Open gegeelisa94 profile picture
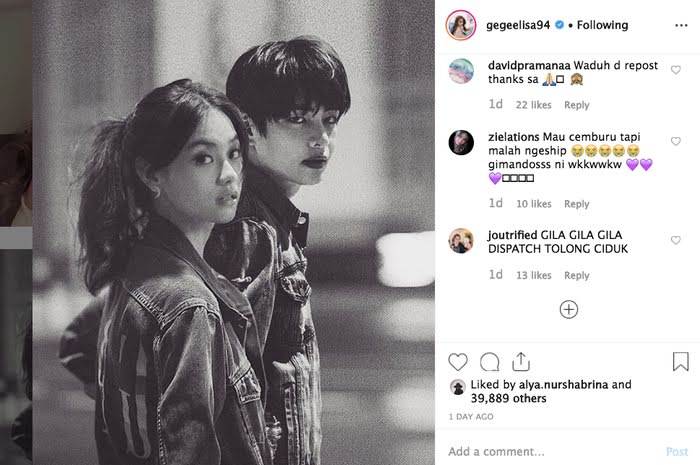Screen dimensions: 700x465 (461, 25)
